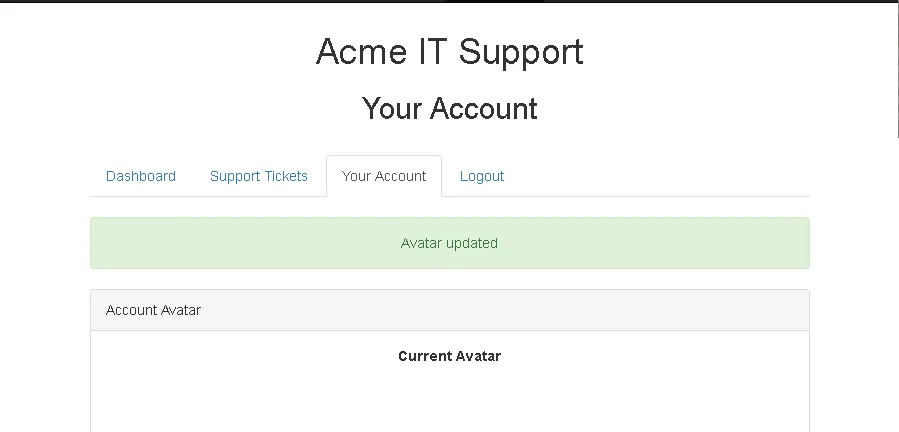
Task: Click the Account Avatar panel title text
Action: [153, 310]
